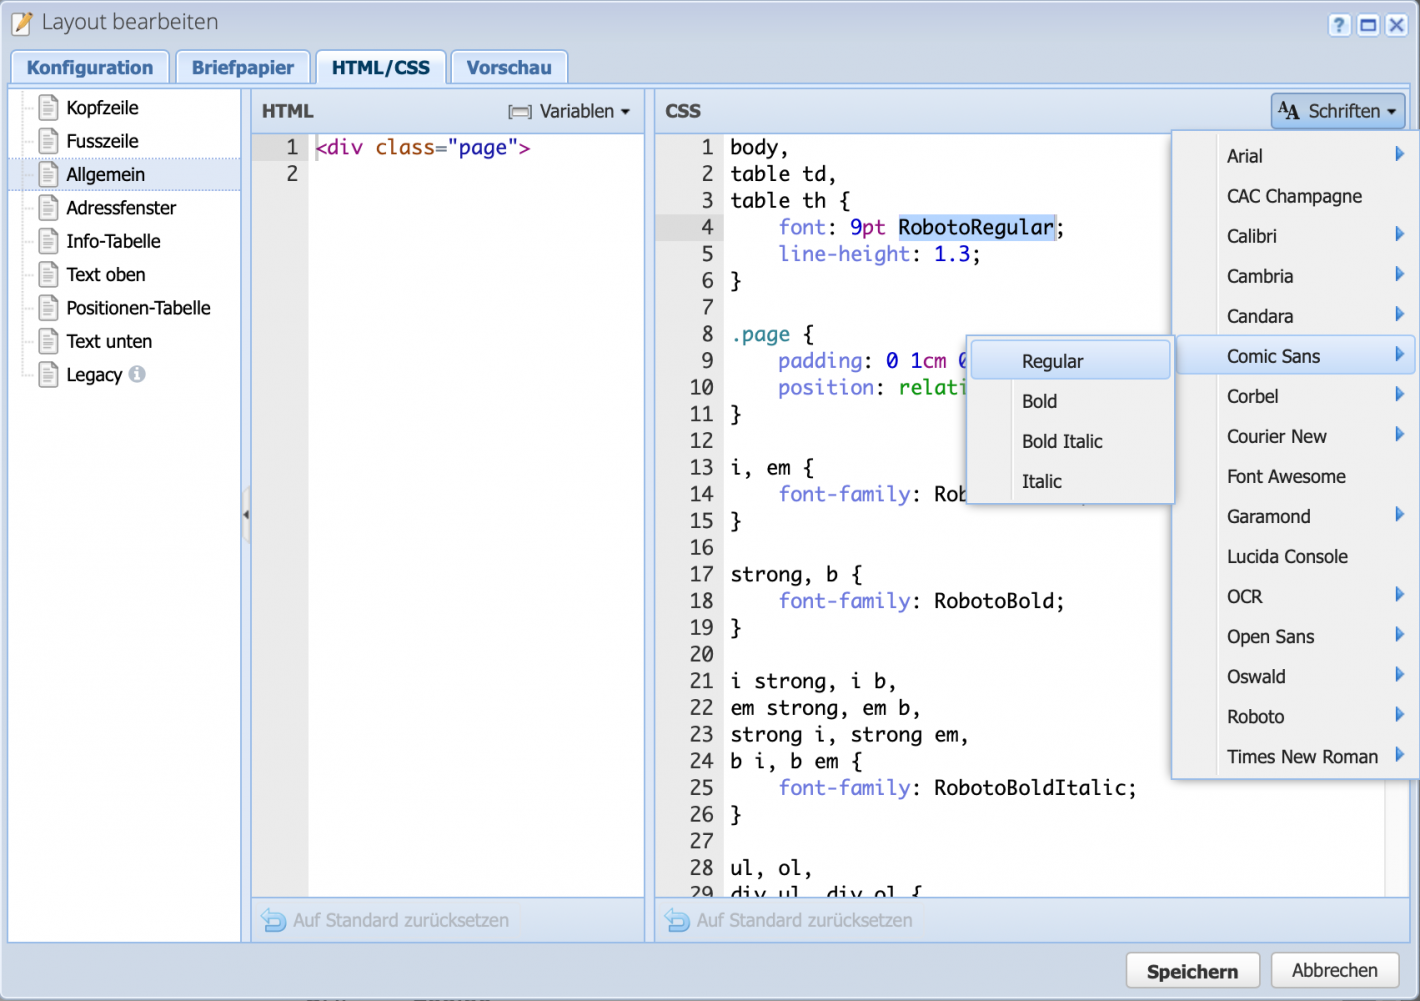
Task: Choose Times New Roman in the font list
Action: point(1302,756)
